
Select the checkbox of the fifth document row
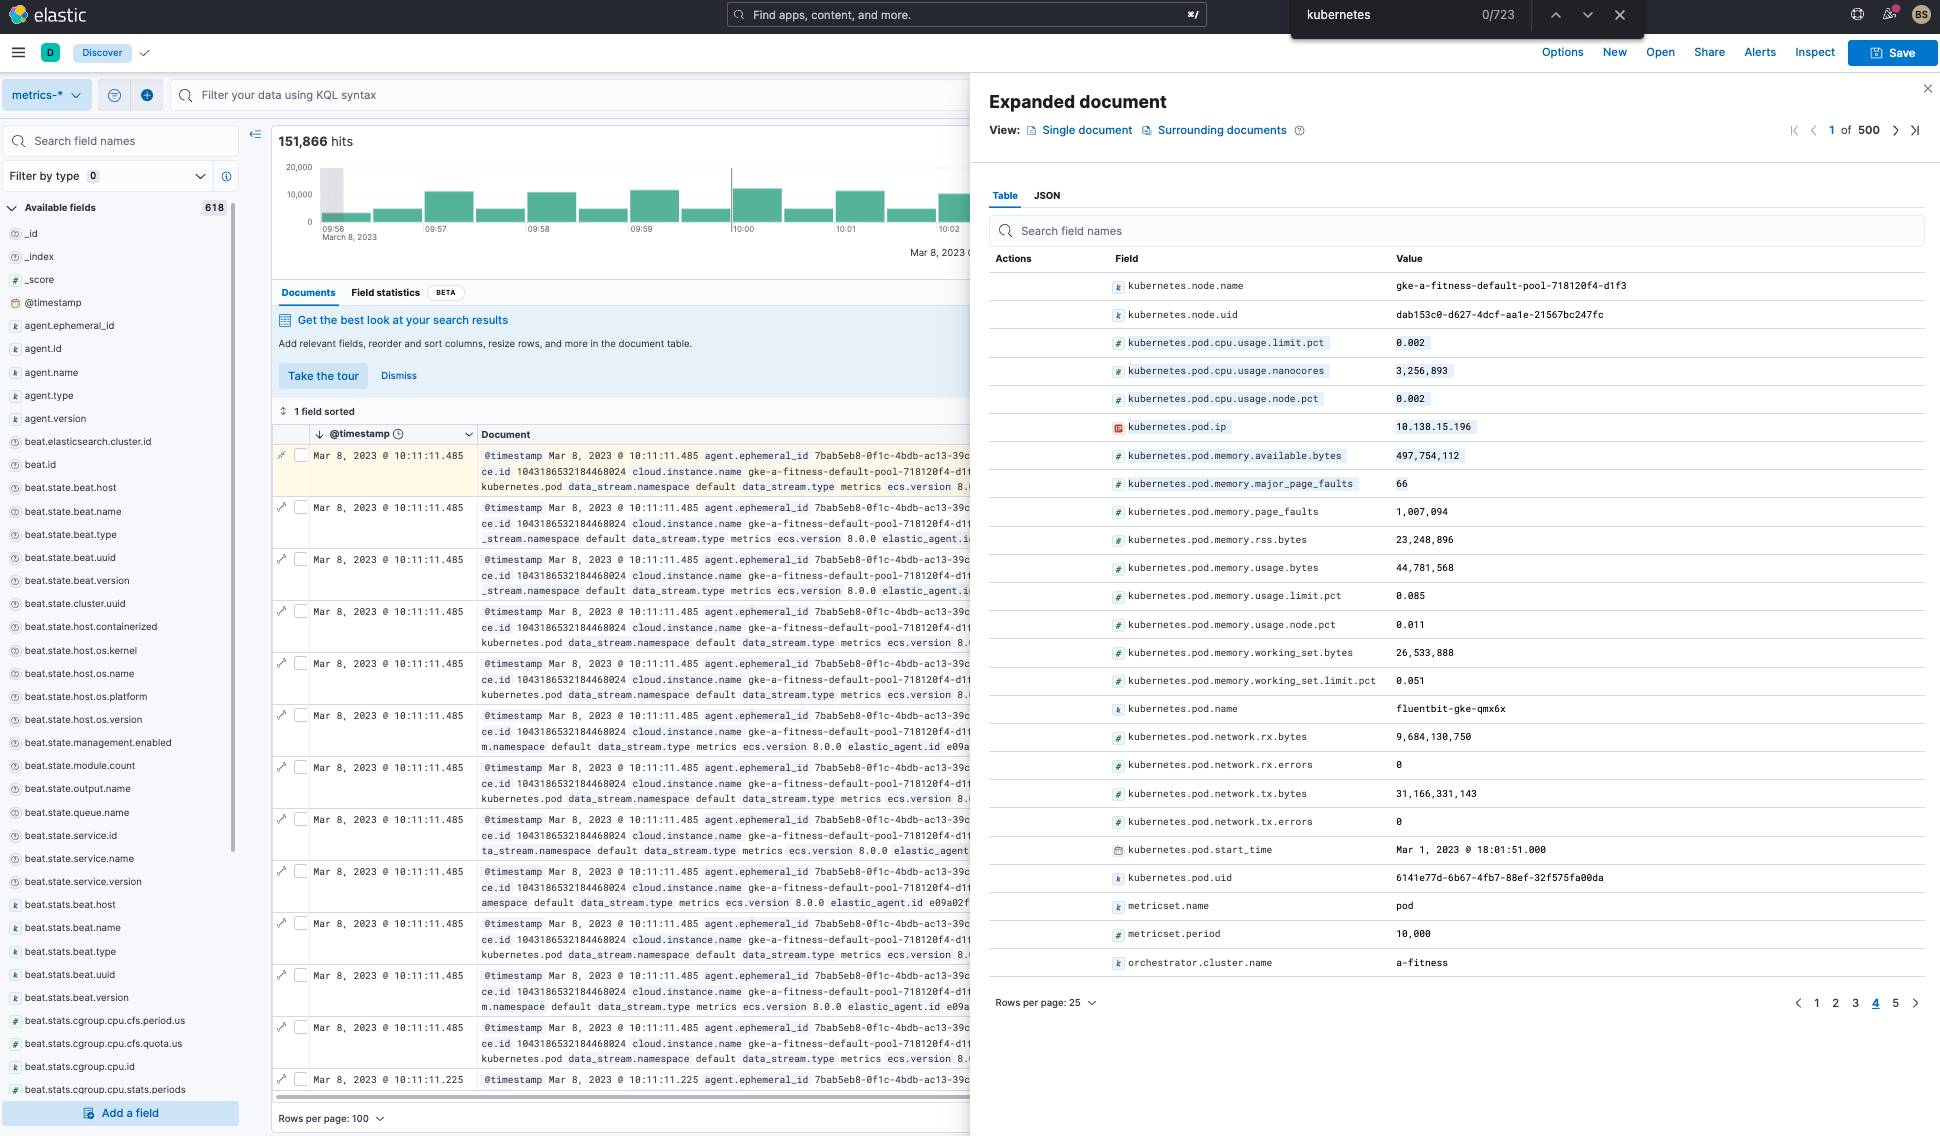point(300,663)
